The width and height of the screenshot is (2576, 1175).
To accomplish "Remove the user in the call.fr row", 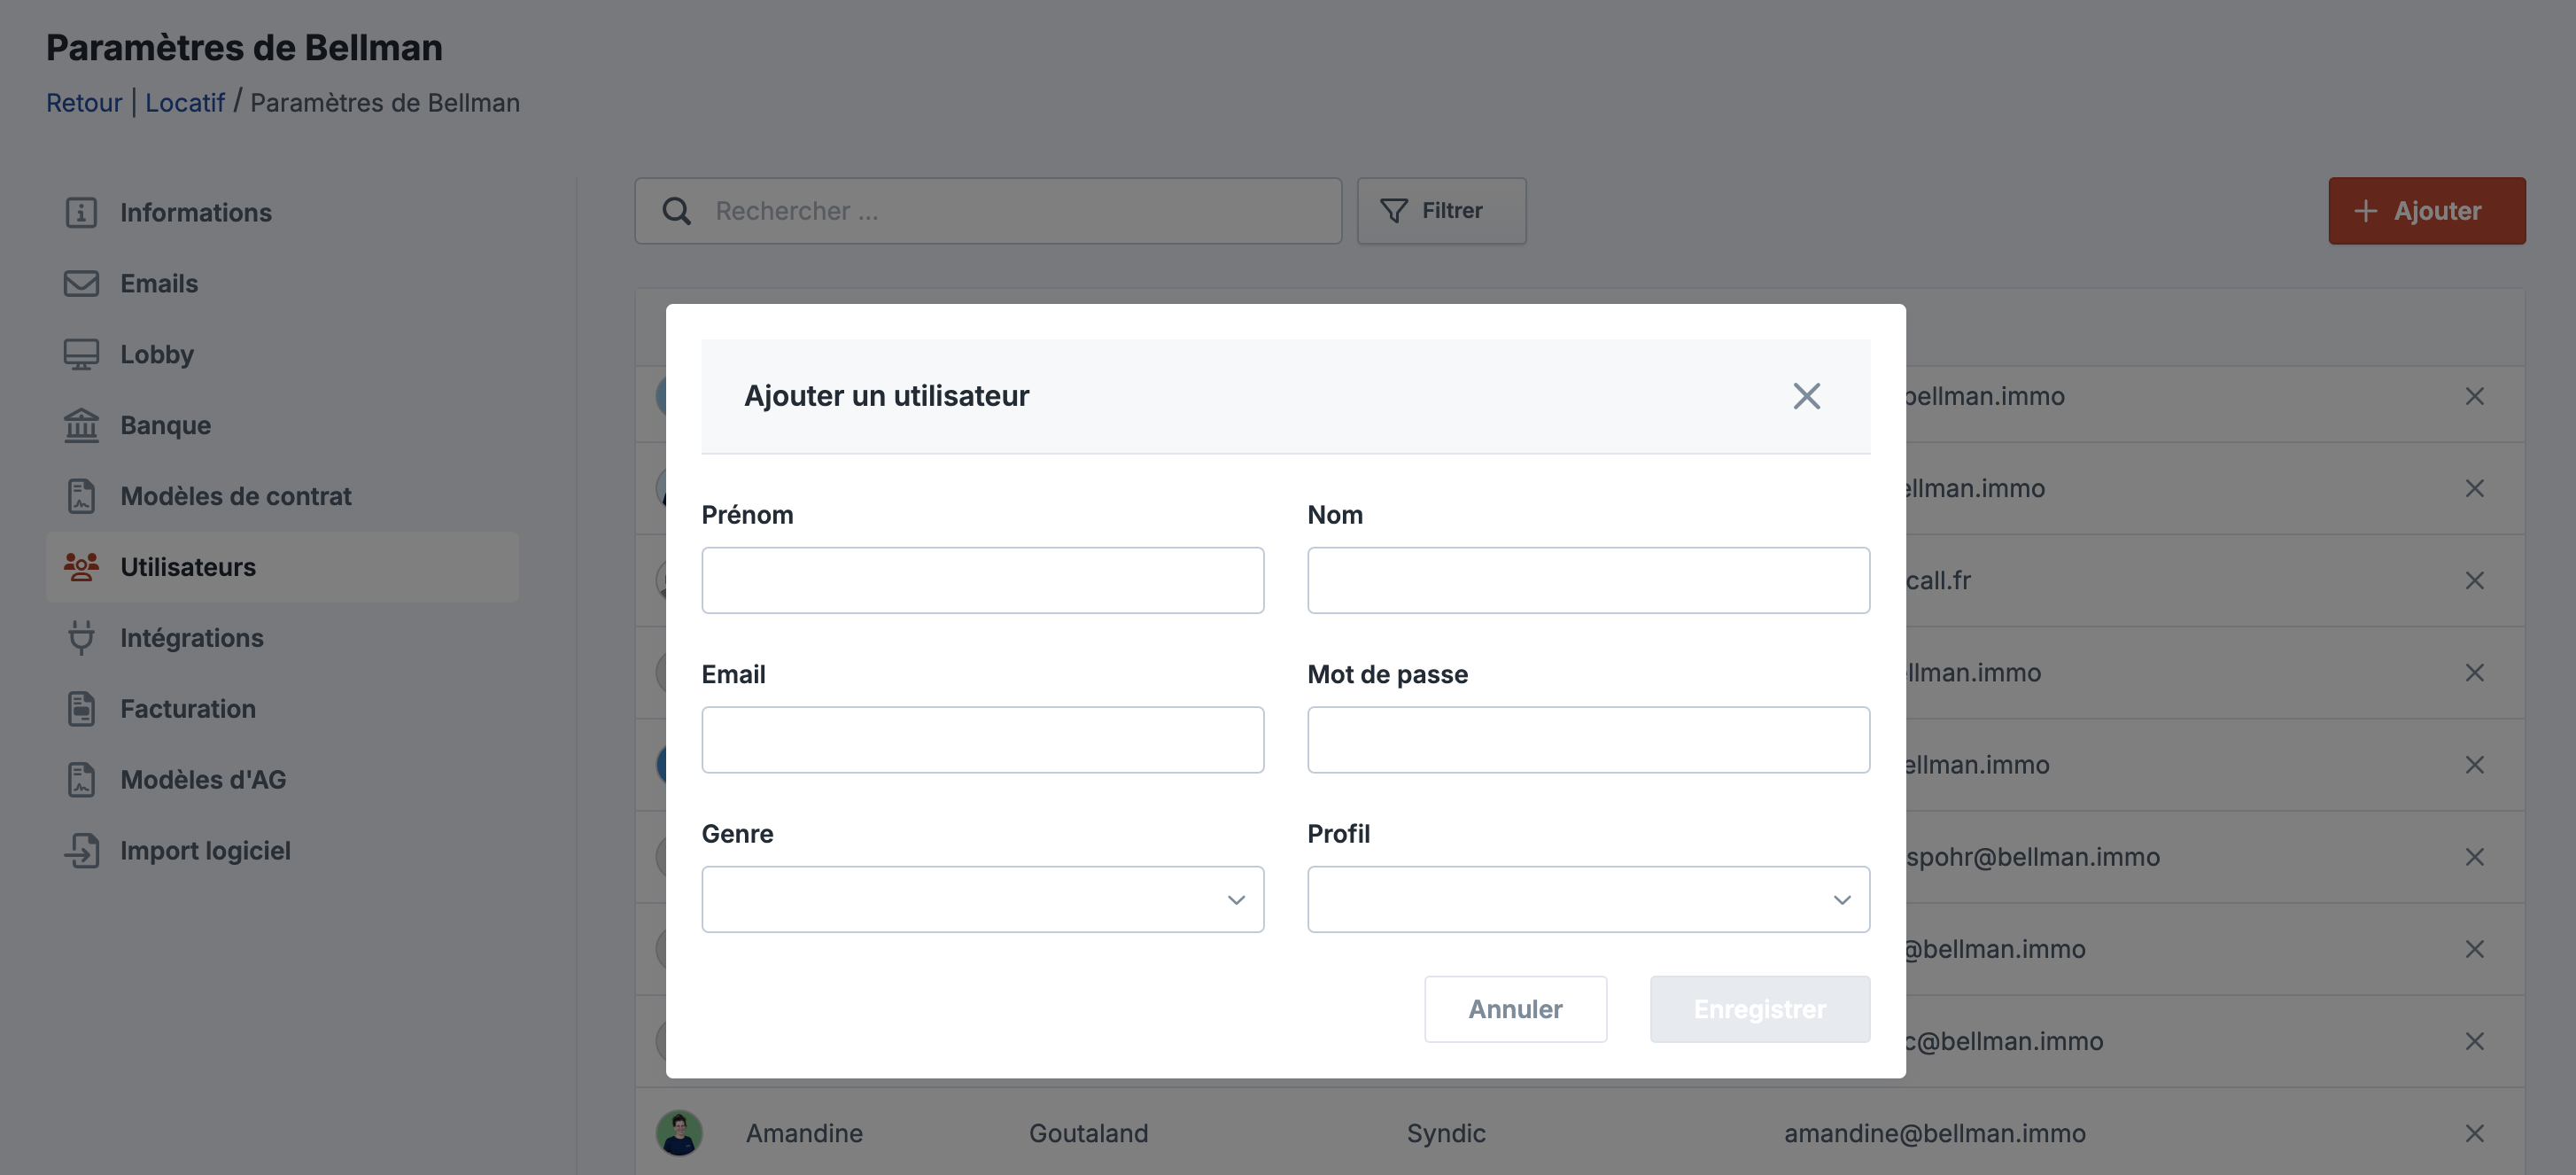I will pos(2474,580).
